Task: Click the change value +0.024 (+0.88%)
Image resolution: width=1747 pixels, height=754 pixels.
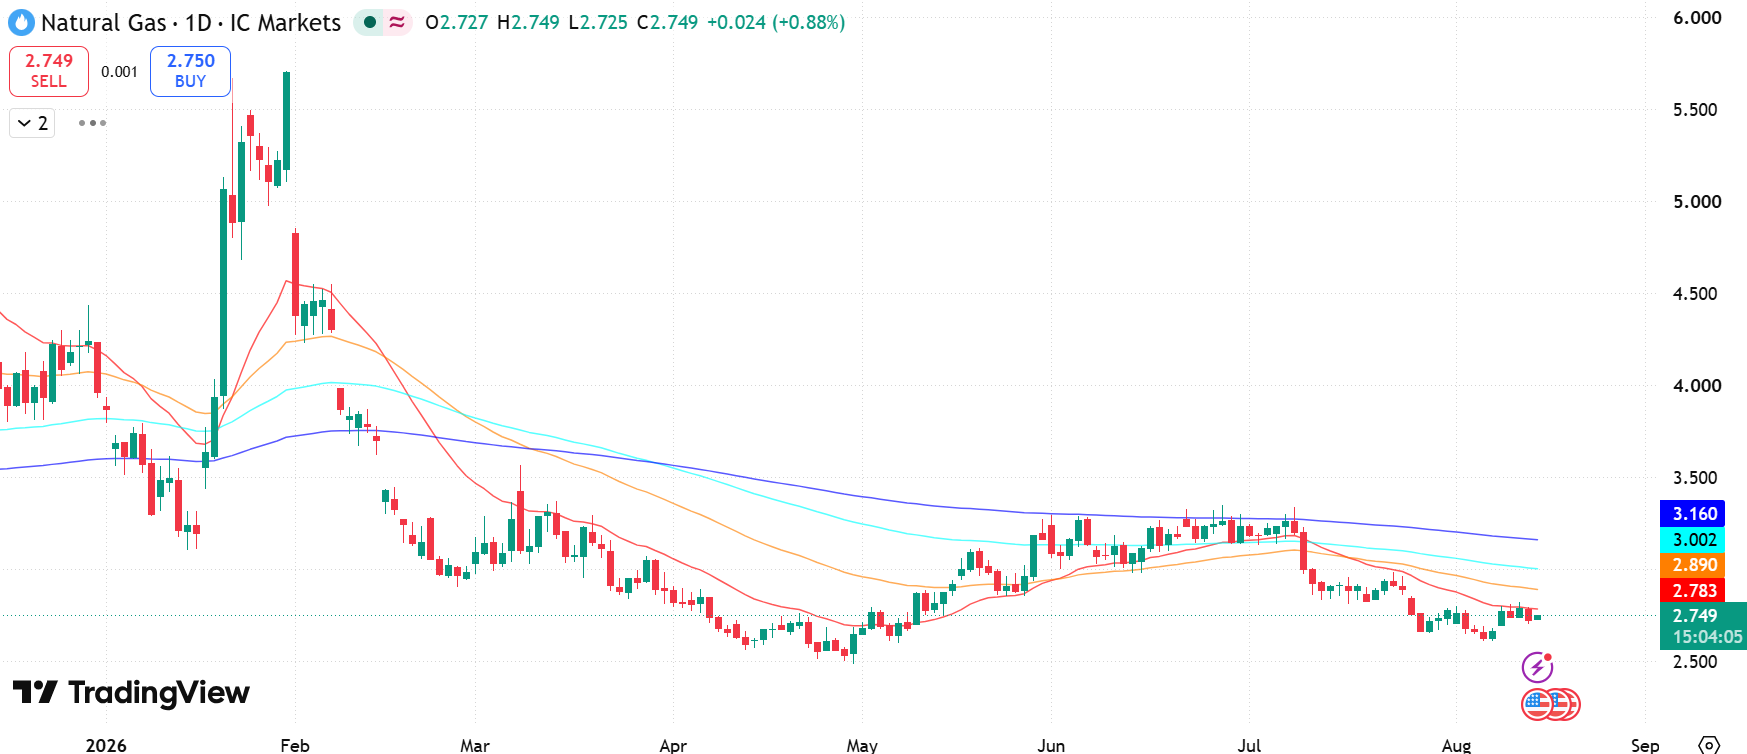Action: click(776, 22)
